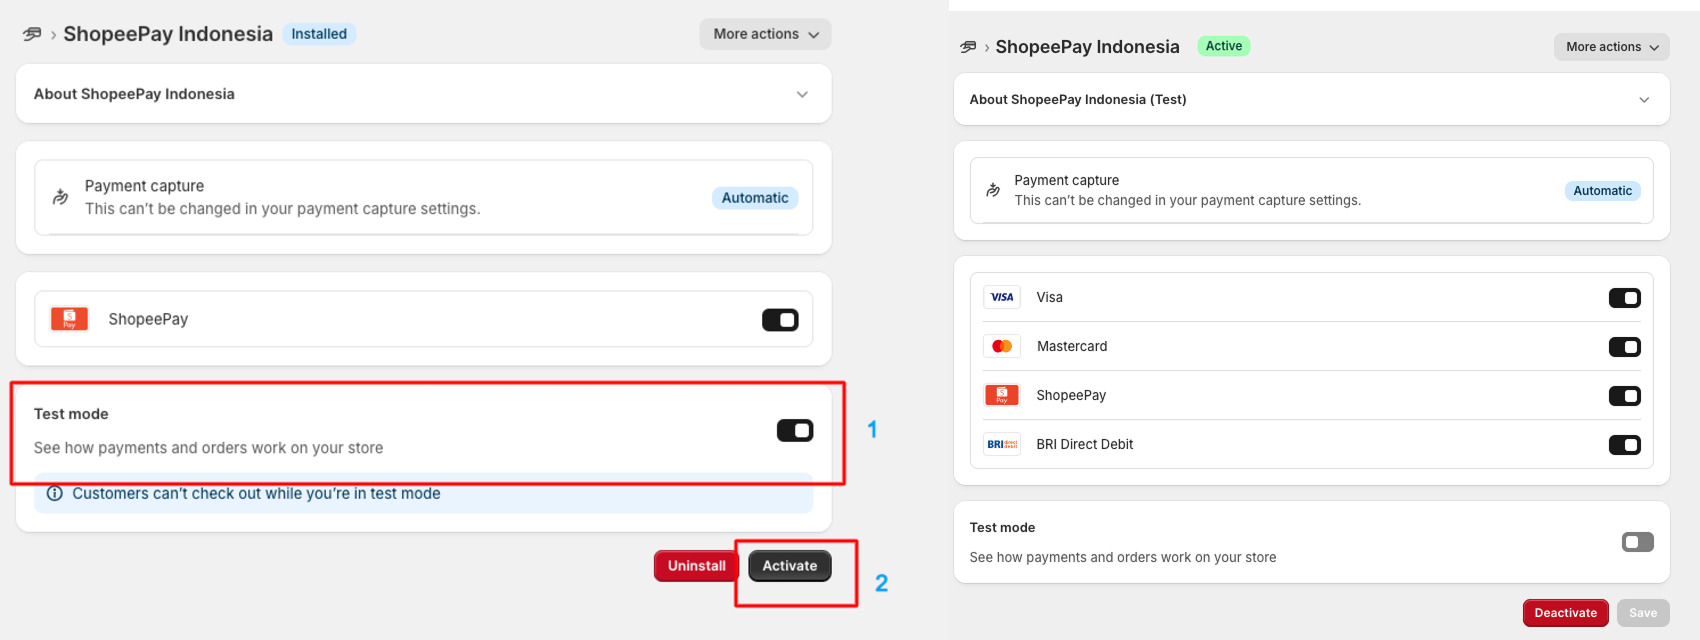The height and width of the screenshot is (640, 1700).
Task: Click the breadcrumb icon beside Active ShopeePay title
Action: click(968, 47)
